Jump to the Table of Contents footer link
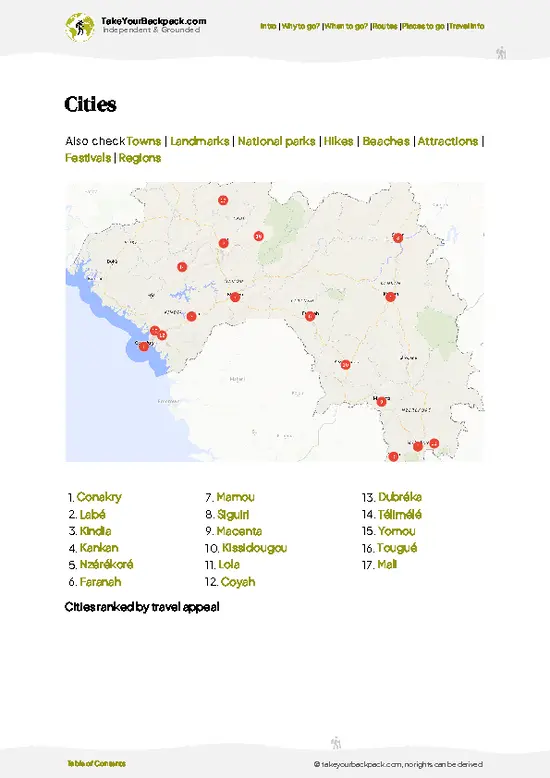The image size is (550, 778). tap(96, 764)
